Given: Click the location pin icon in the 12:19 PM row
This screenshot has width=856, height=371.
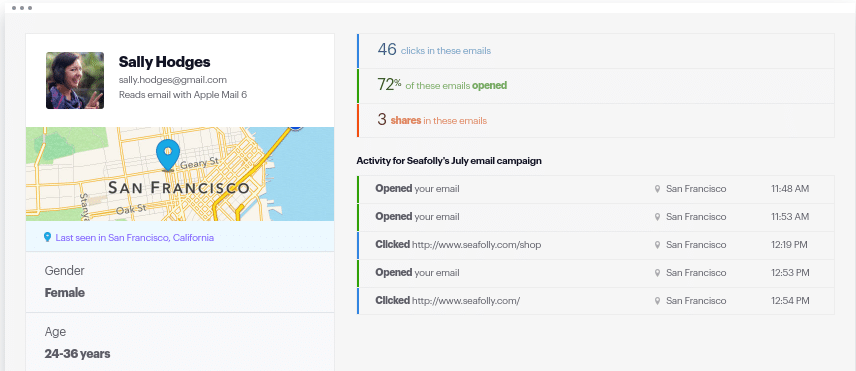Looking at the screenshot, I should coord(657,245).
